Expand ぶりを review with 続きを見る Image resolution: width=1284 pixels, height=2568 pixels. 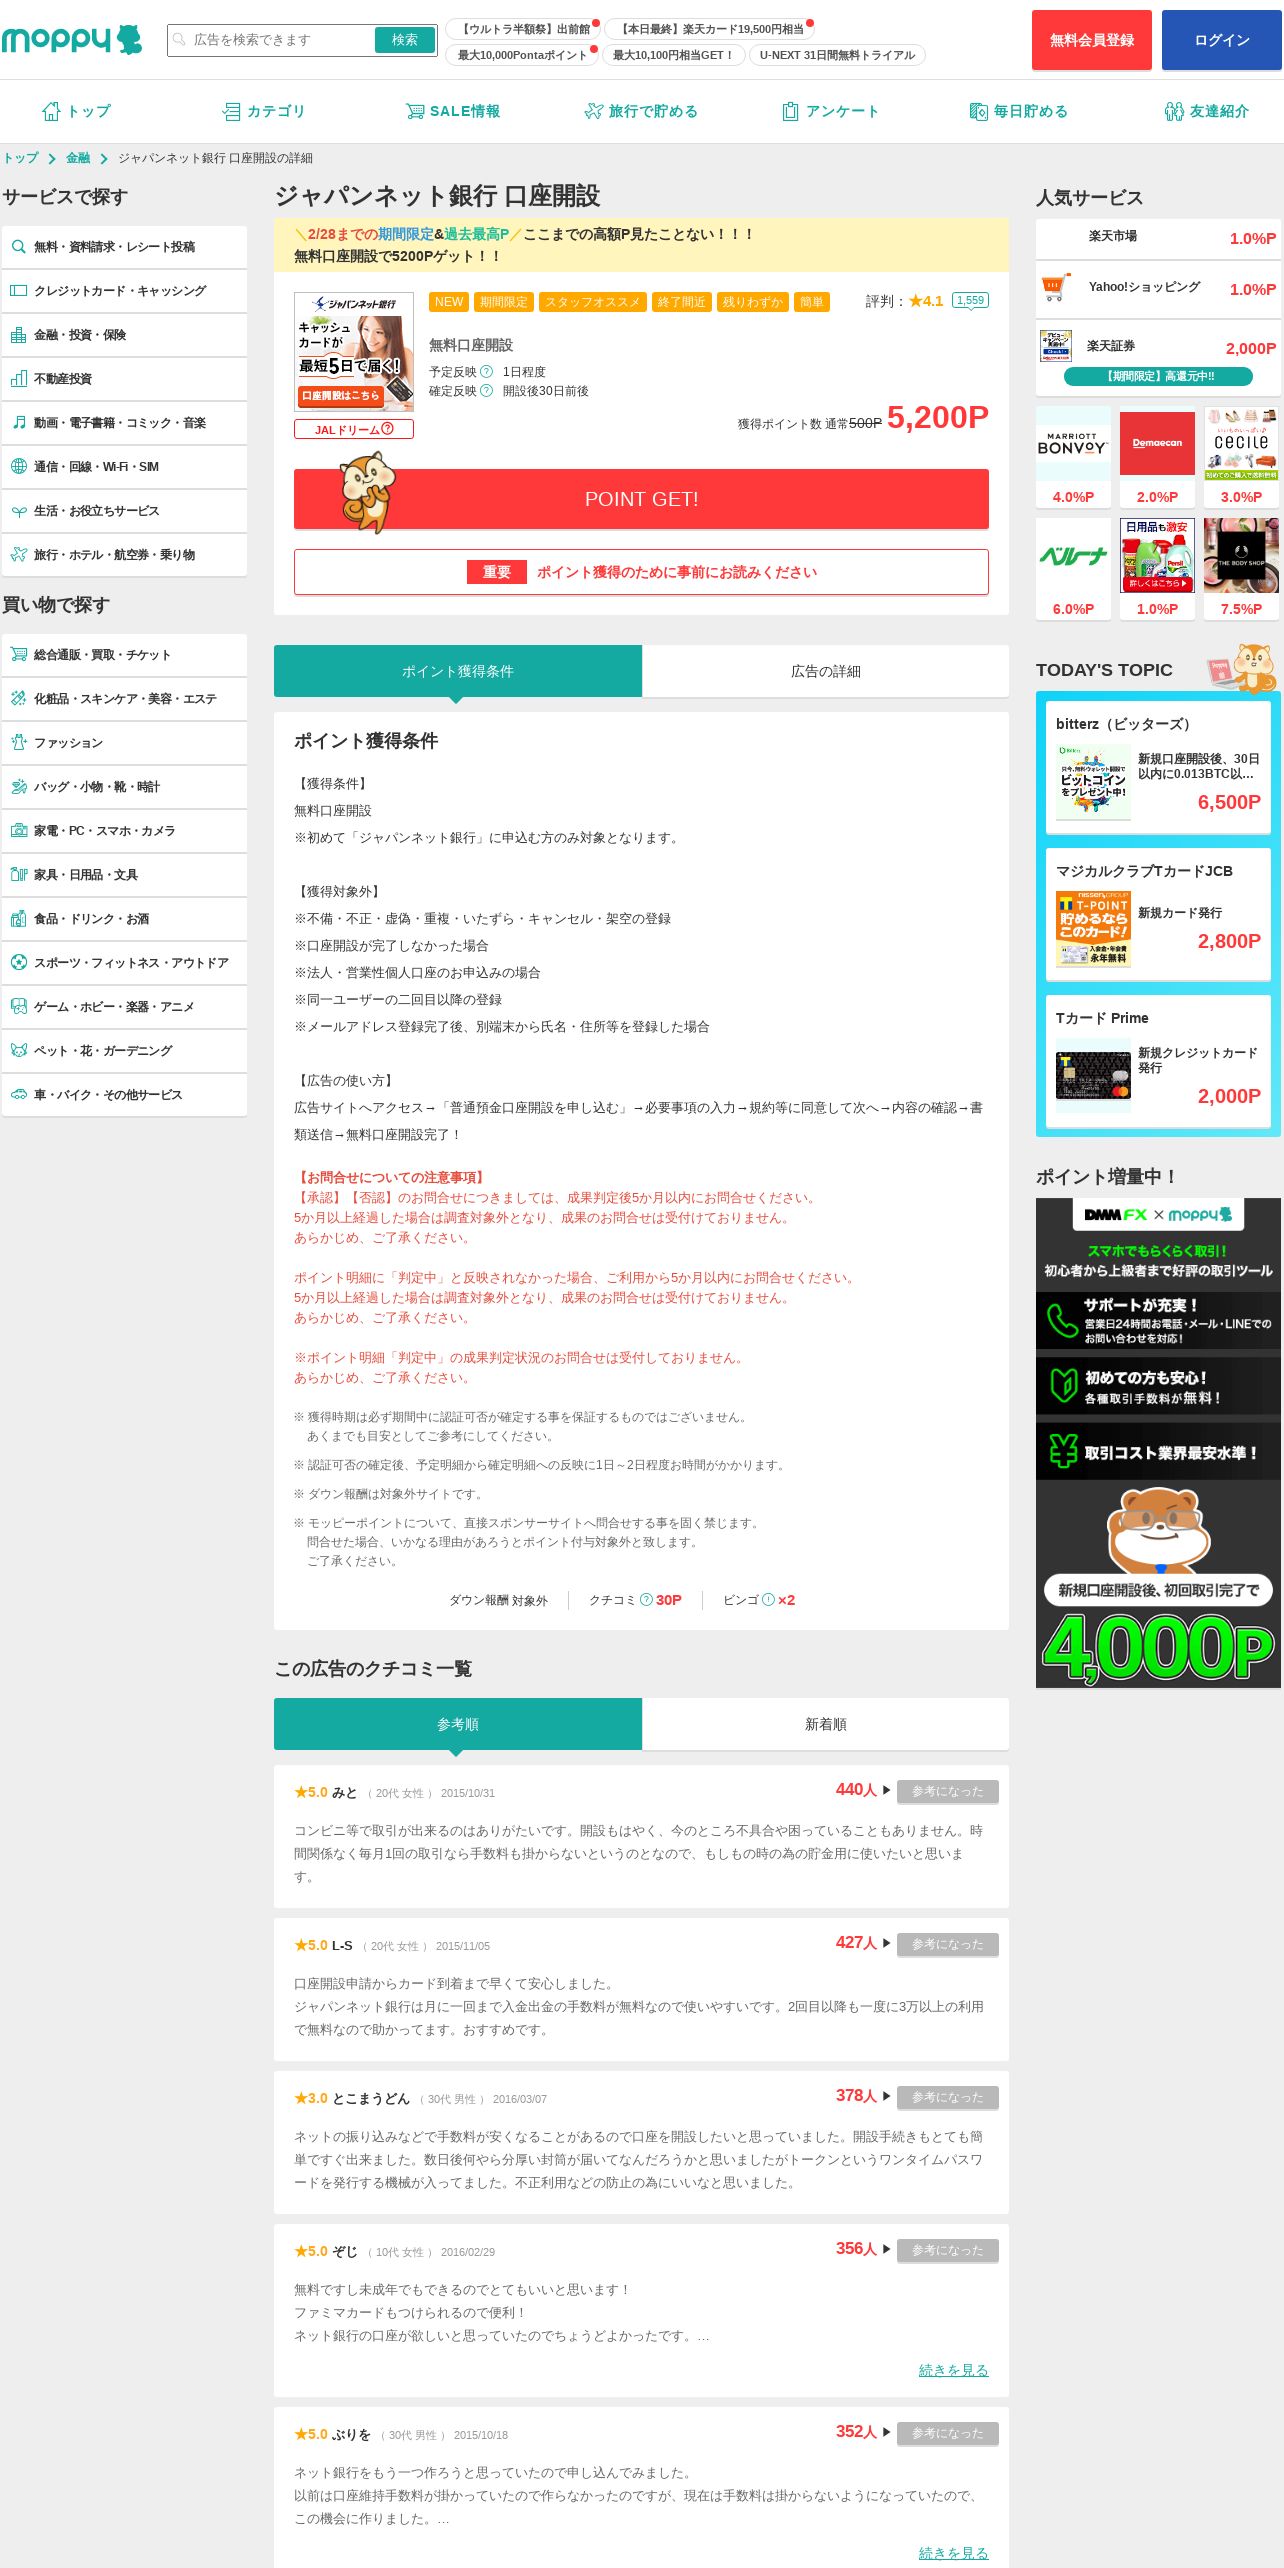pyautogui.click(x=953, y=2553)
